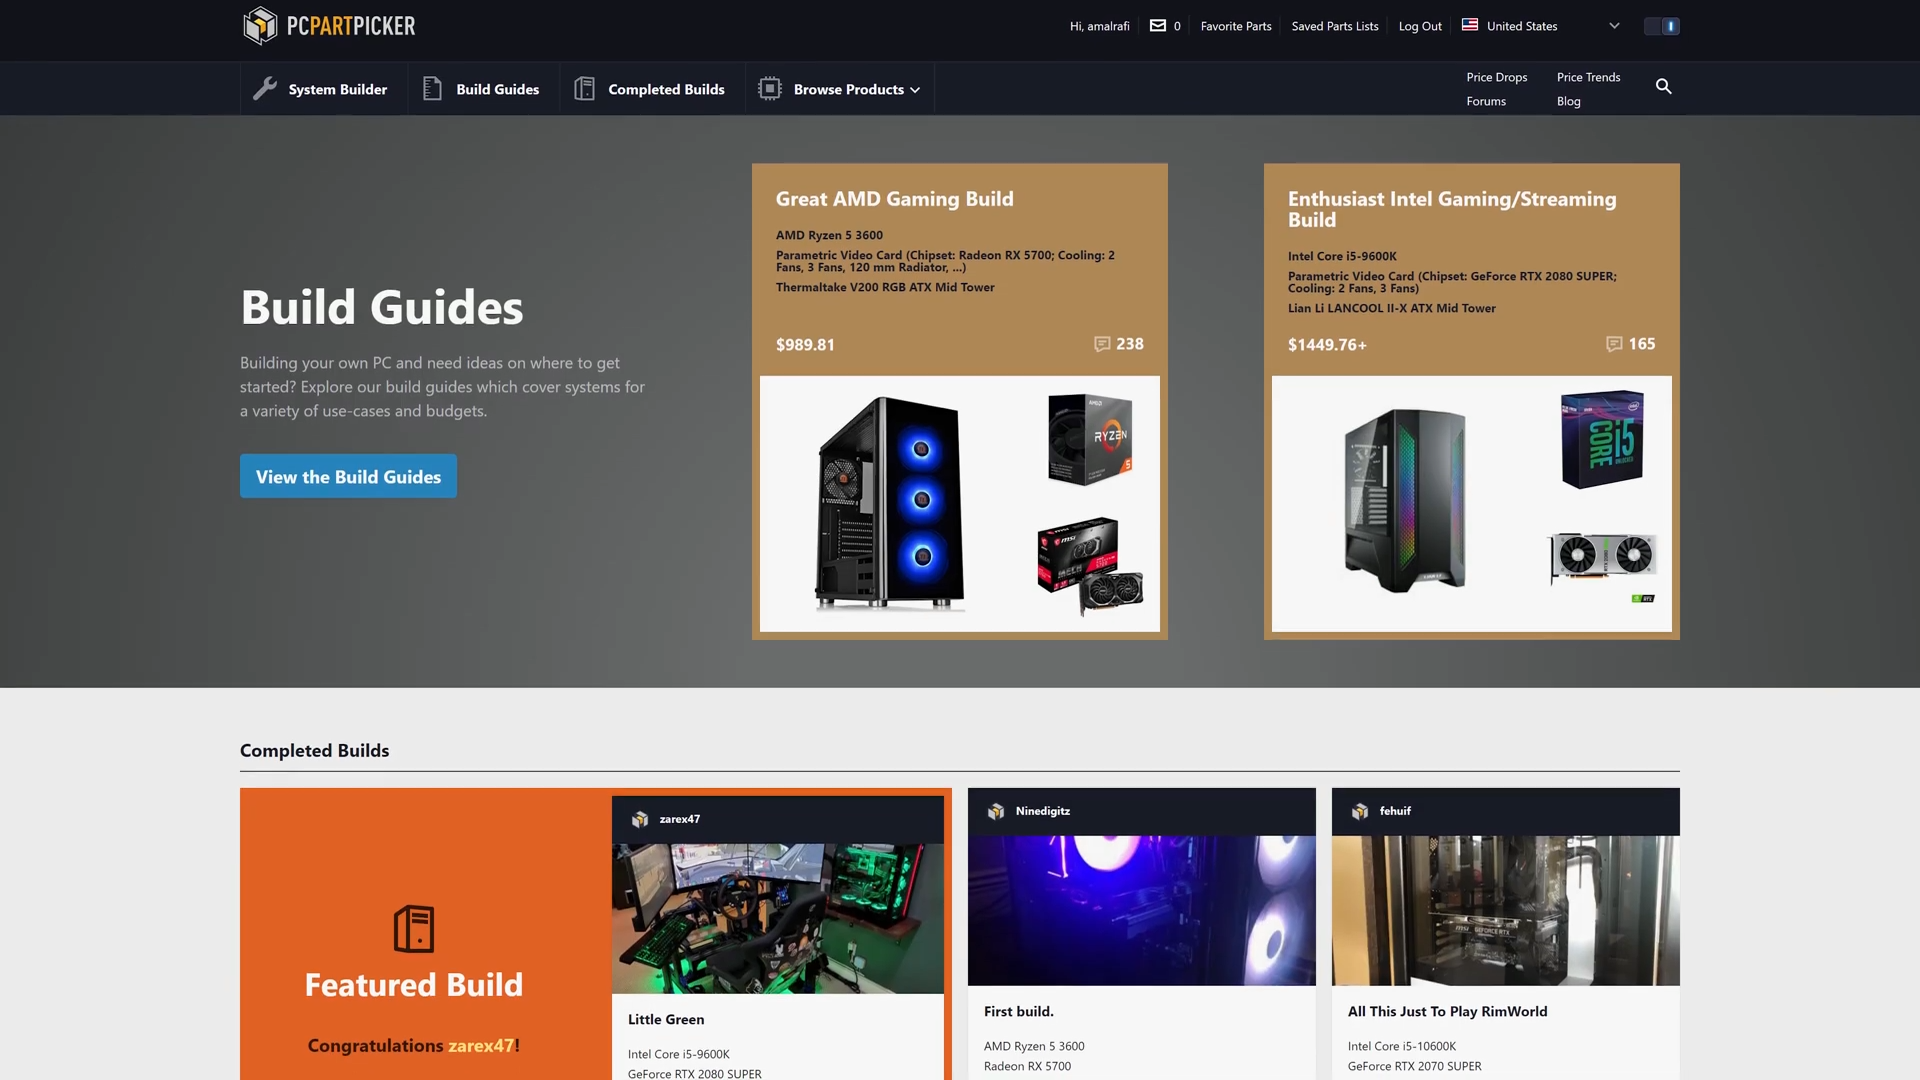
Task: Open All This Just To Play RimWorld photo
Action: click(x=1506, y=911)
